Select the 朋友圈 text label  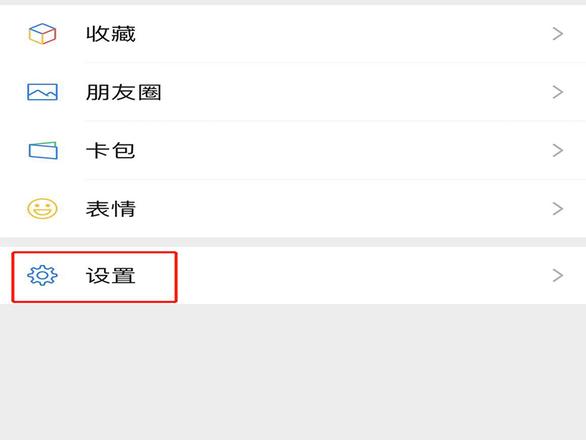(124, 92)
